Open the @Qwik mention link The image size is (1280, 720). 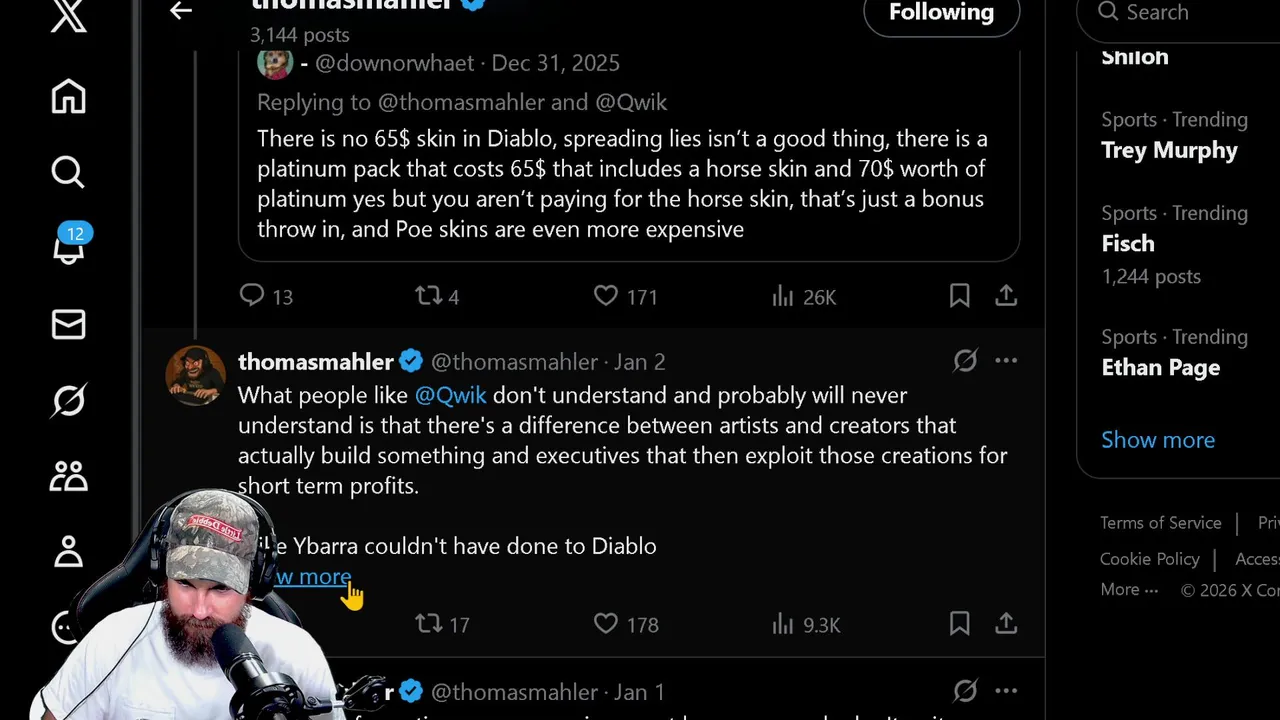coord(450,395)
